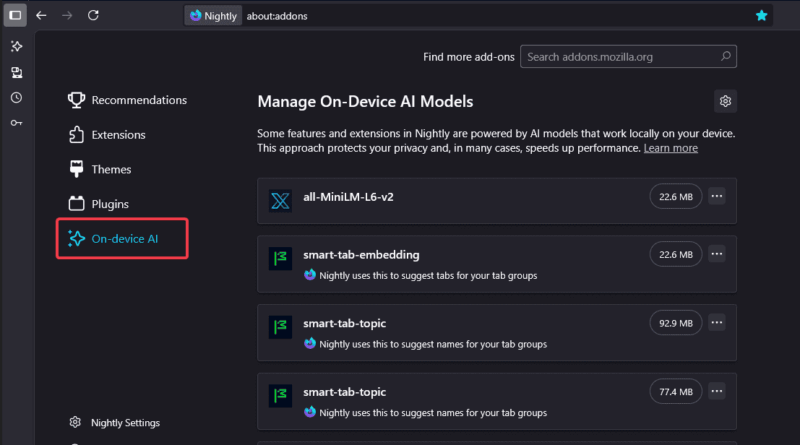Open Nightly Settings link
The height and width of the screenshot is (445, 800).
click(x=125, y=423)
